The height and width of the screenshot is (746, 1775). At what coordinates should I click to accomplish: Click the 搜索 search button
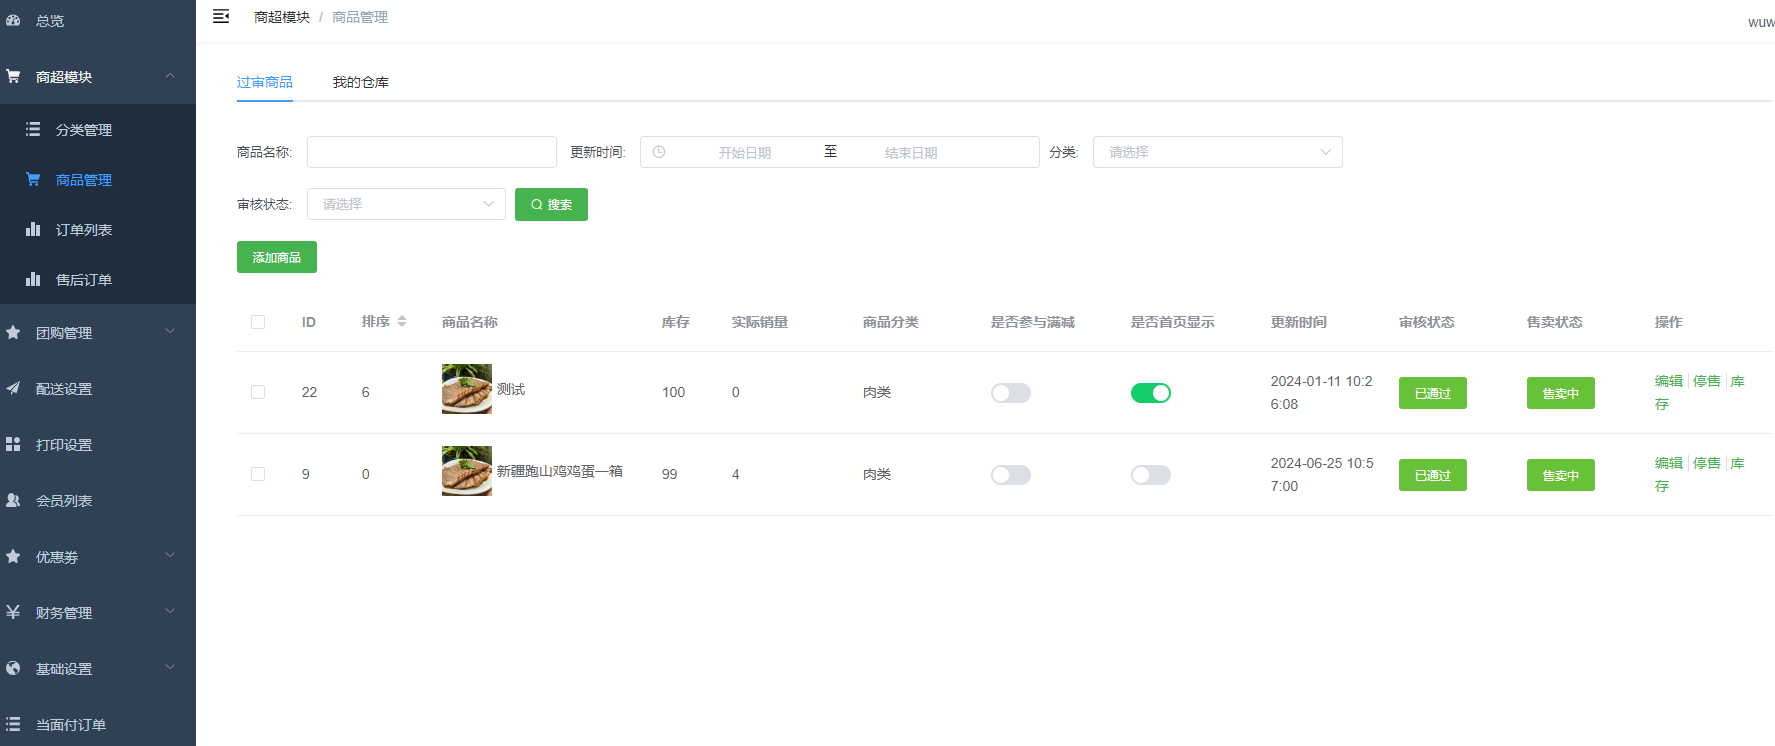click(551, 204)
